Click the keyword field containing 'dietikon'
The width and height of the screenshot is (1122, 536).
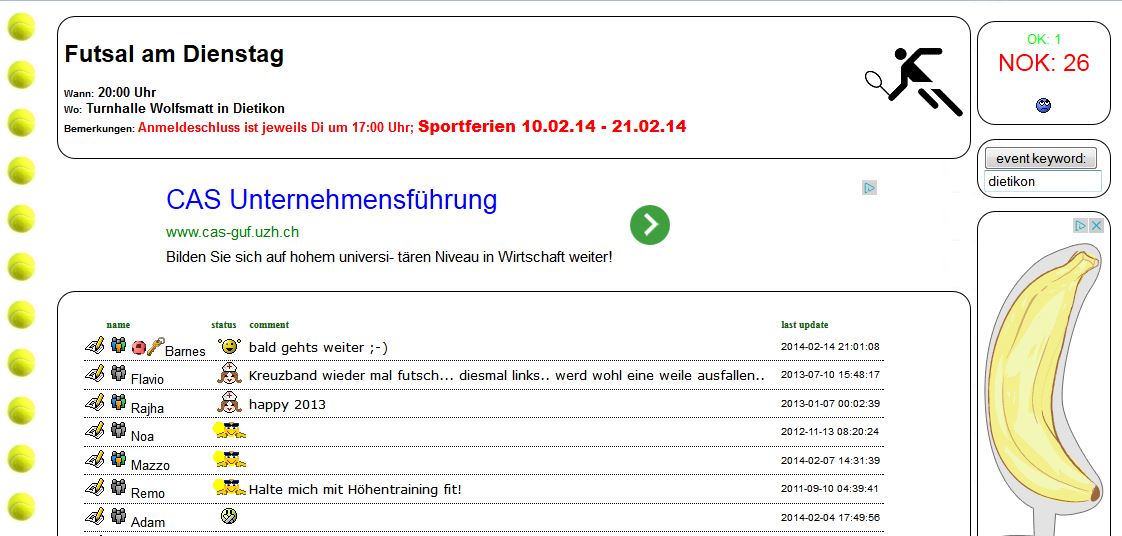(x=1043, y=181)
